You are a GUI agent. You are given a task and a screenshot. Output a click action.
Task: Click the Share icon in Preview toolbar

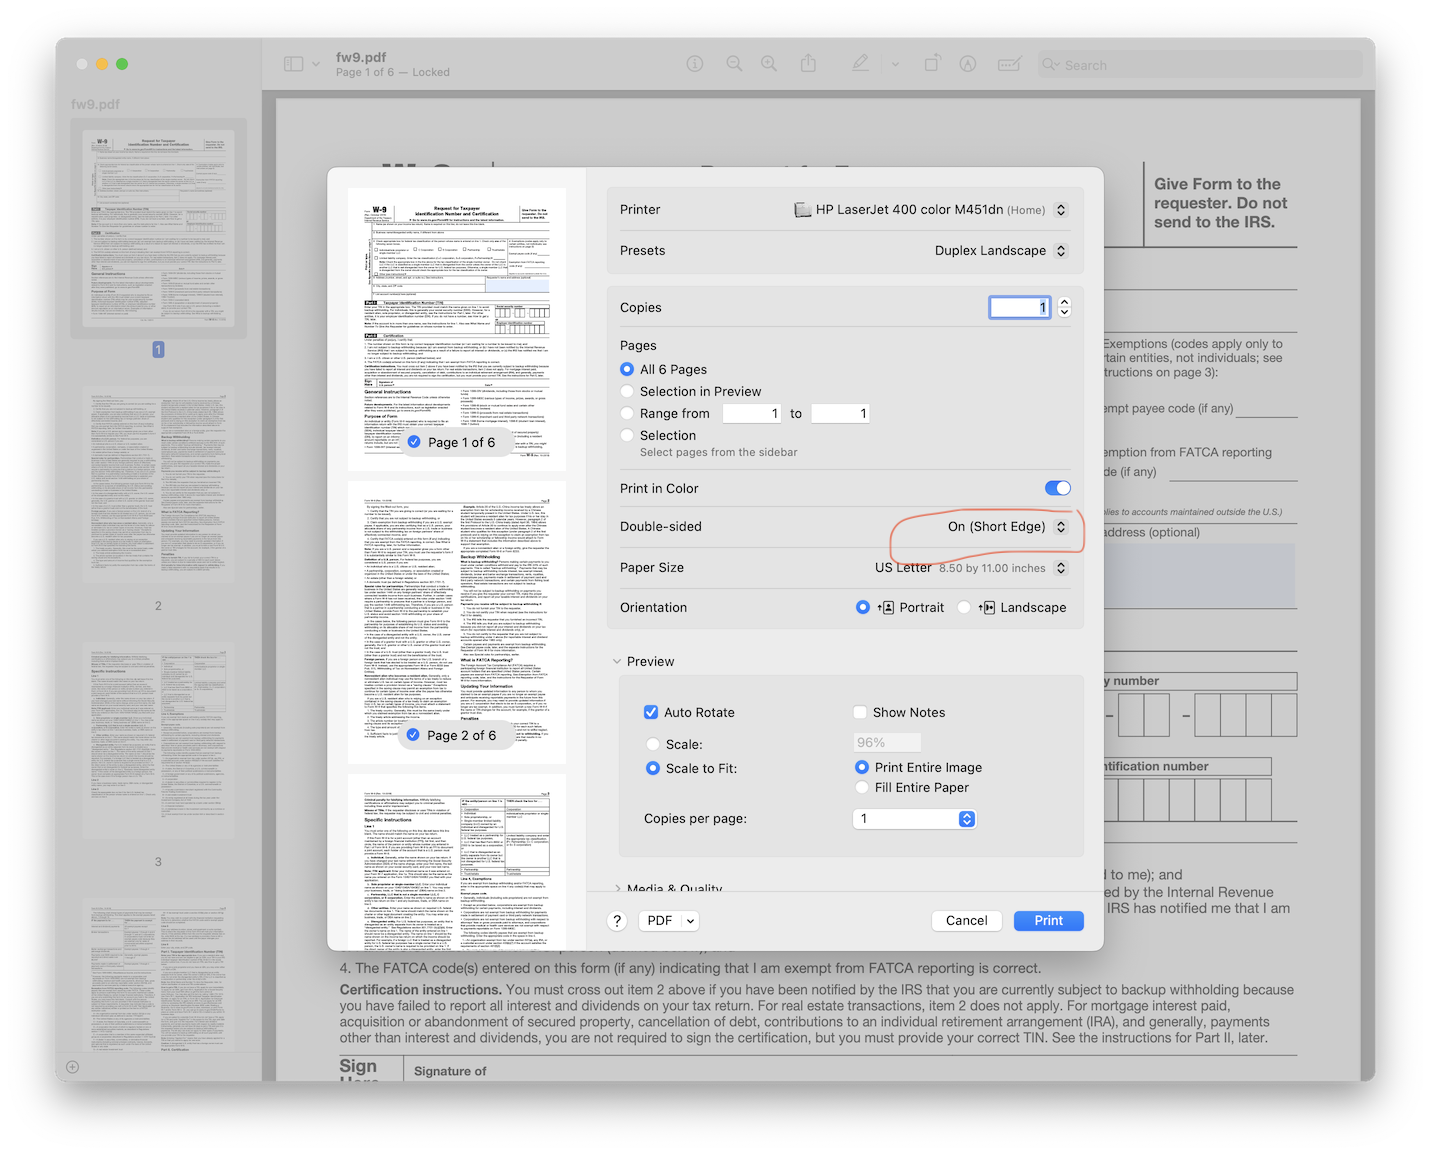point(808,64)
